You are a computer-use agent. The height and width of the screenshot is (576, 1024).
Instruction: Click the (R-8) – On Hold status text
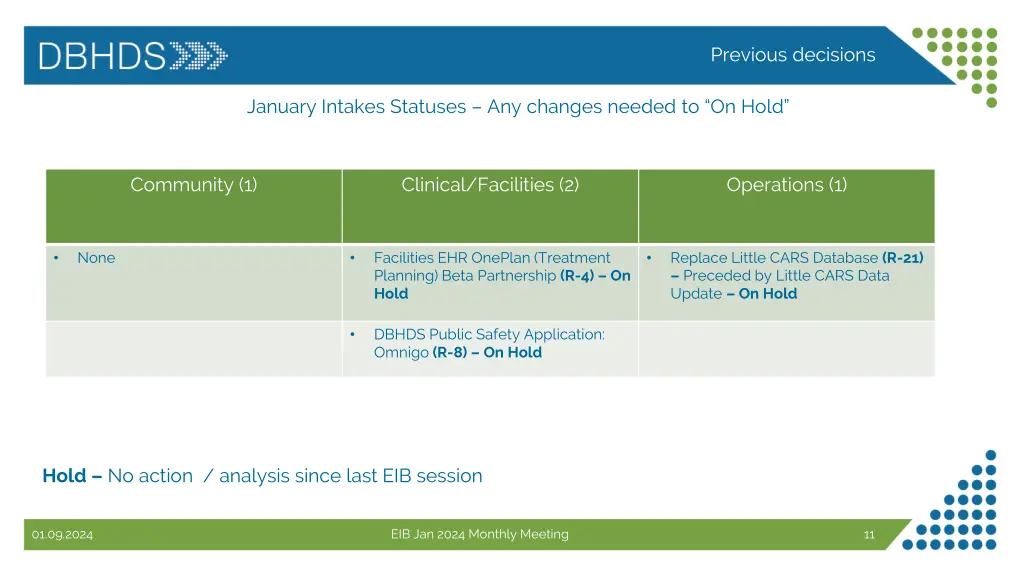[487, 353]
